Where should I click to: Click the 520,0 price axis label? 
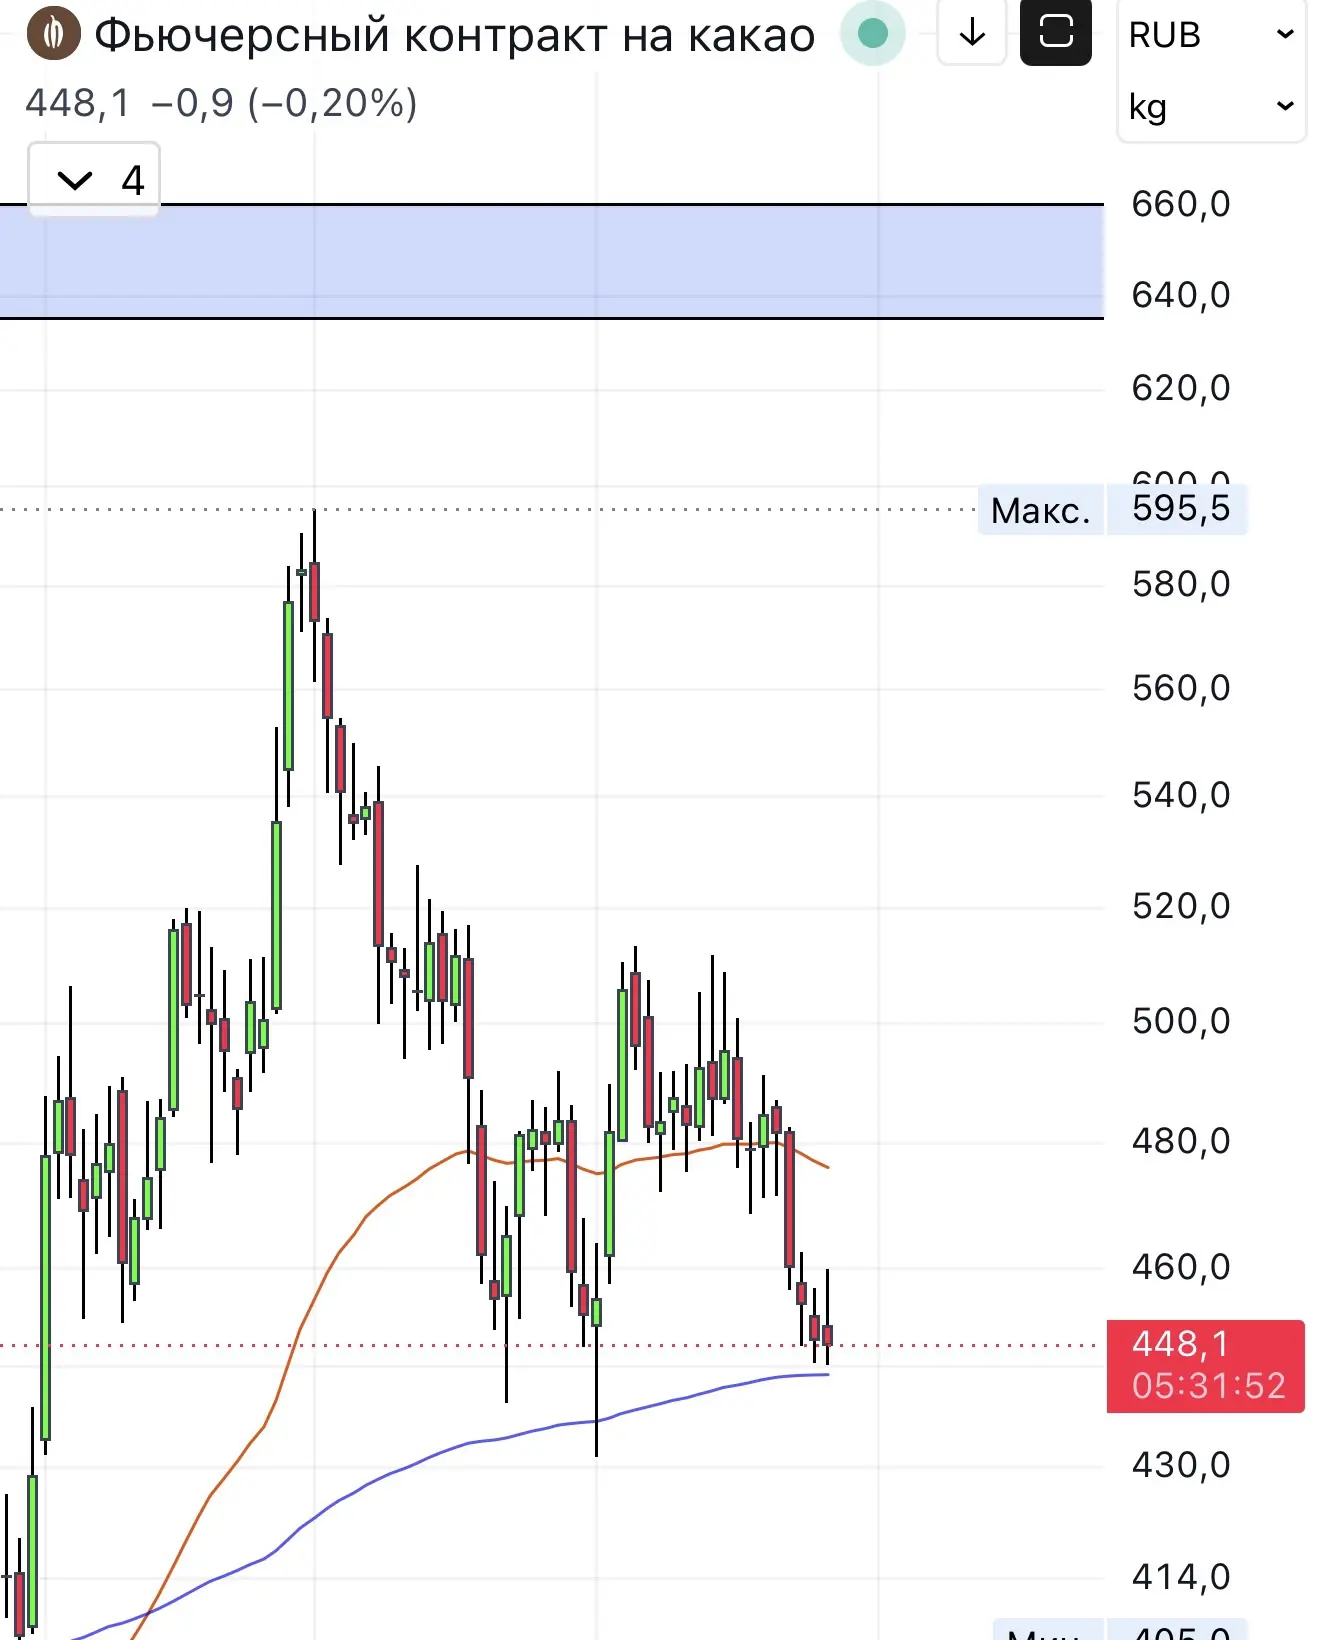point(1181,906)
